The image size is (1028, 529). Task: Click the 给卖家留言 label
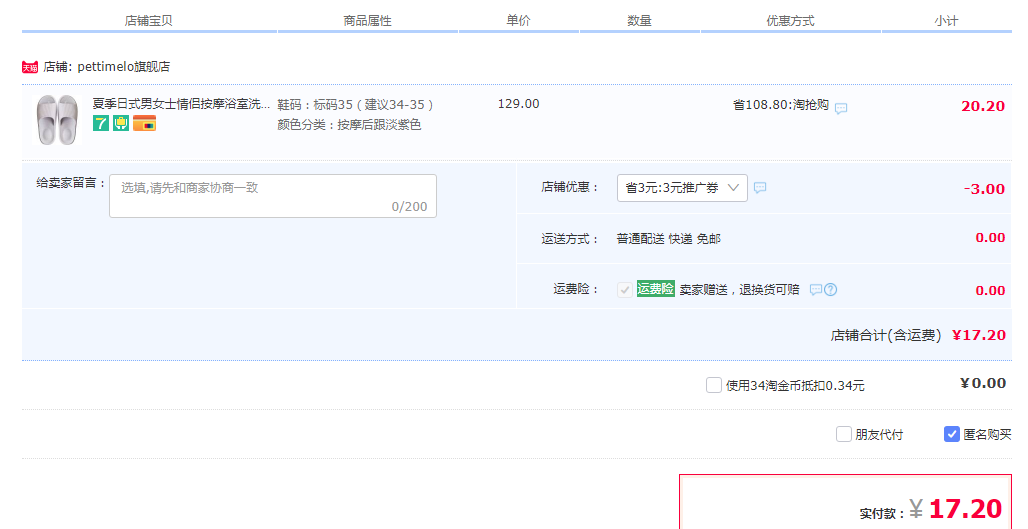(x=71, y=183)
